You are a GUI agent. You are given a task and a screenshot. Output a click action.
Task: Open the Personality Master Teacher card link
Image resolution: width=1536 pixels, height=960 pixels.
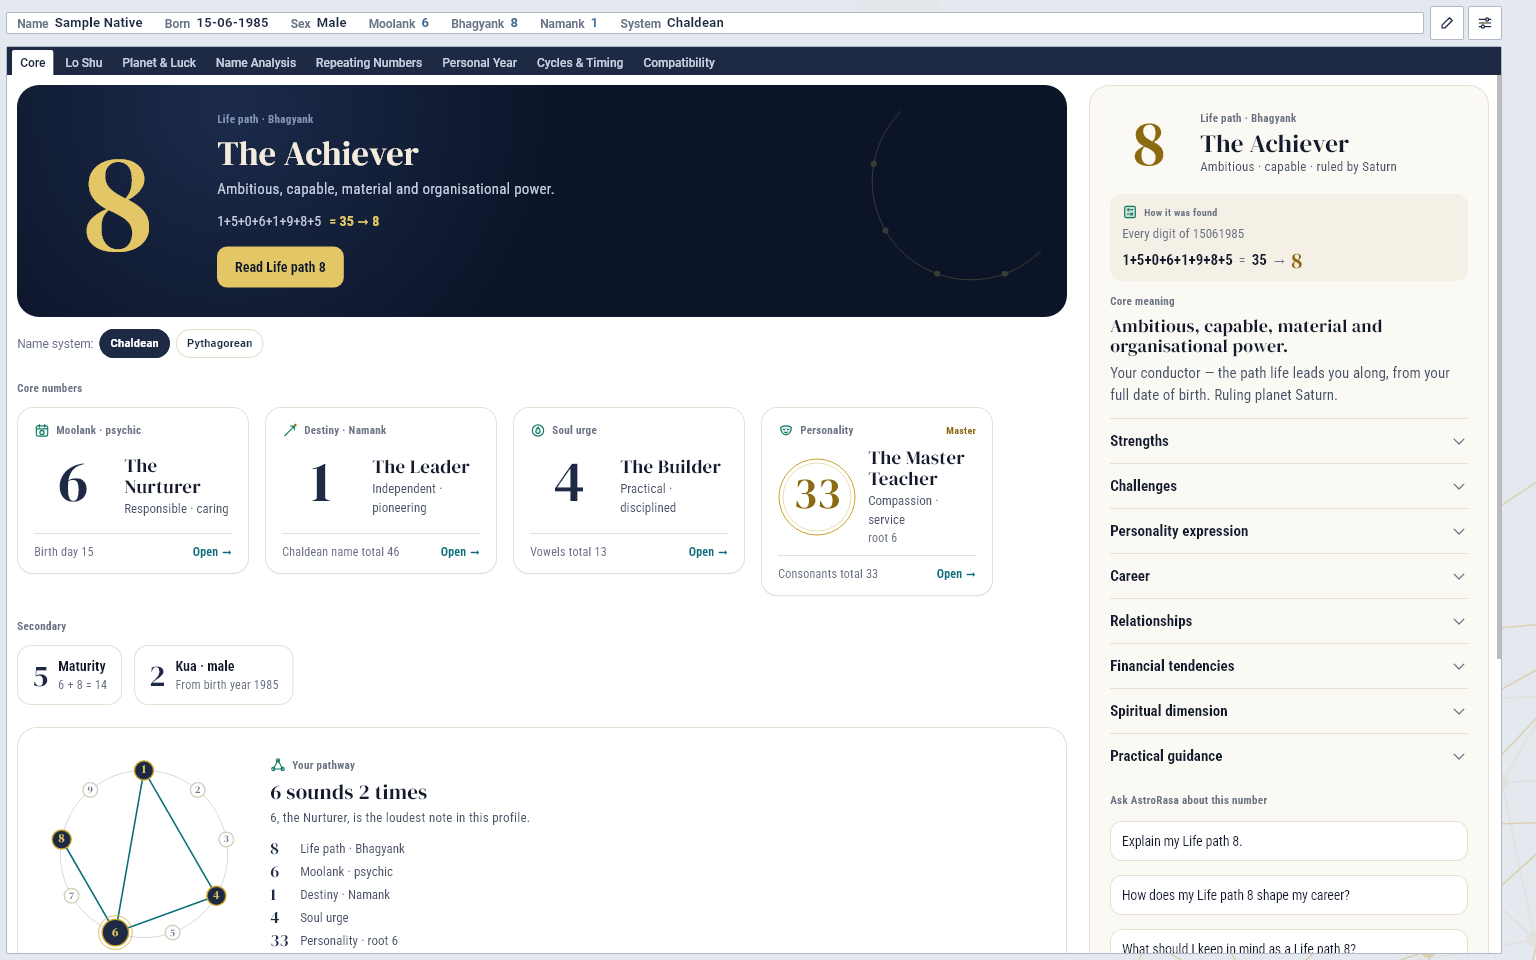[x=956, y=574]
